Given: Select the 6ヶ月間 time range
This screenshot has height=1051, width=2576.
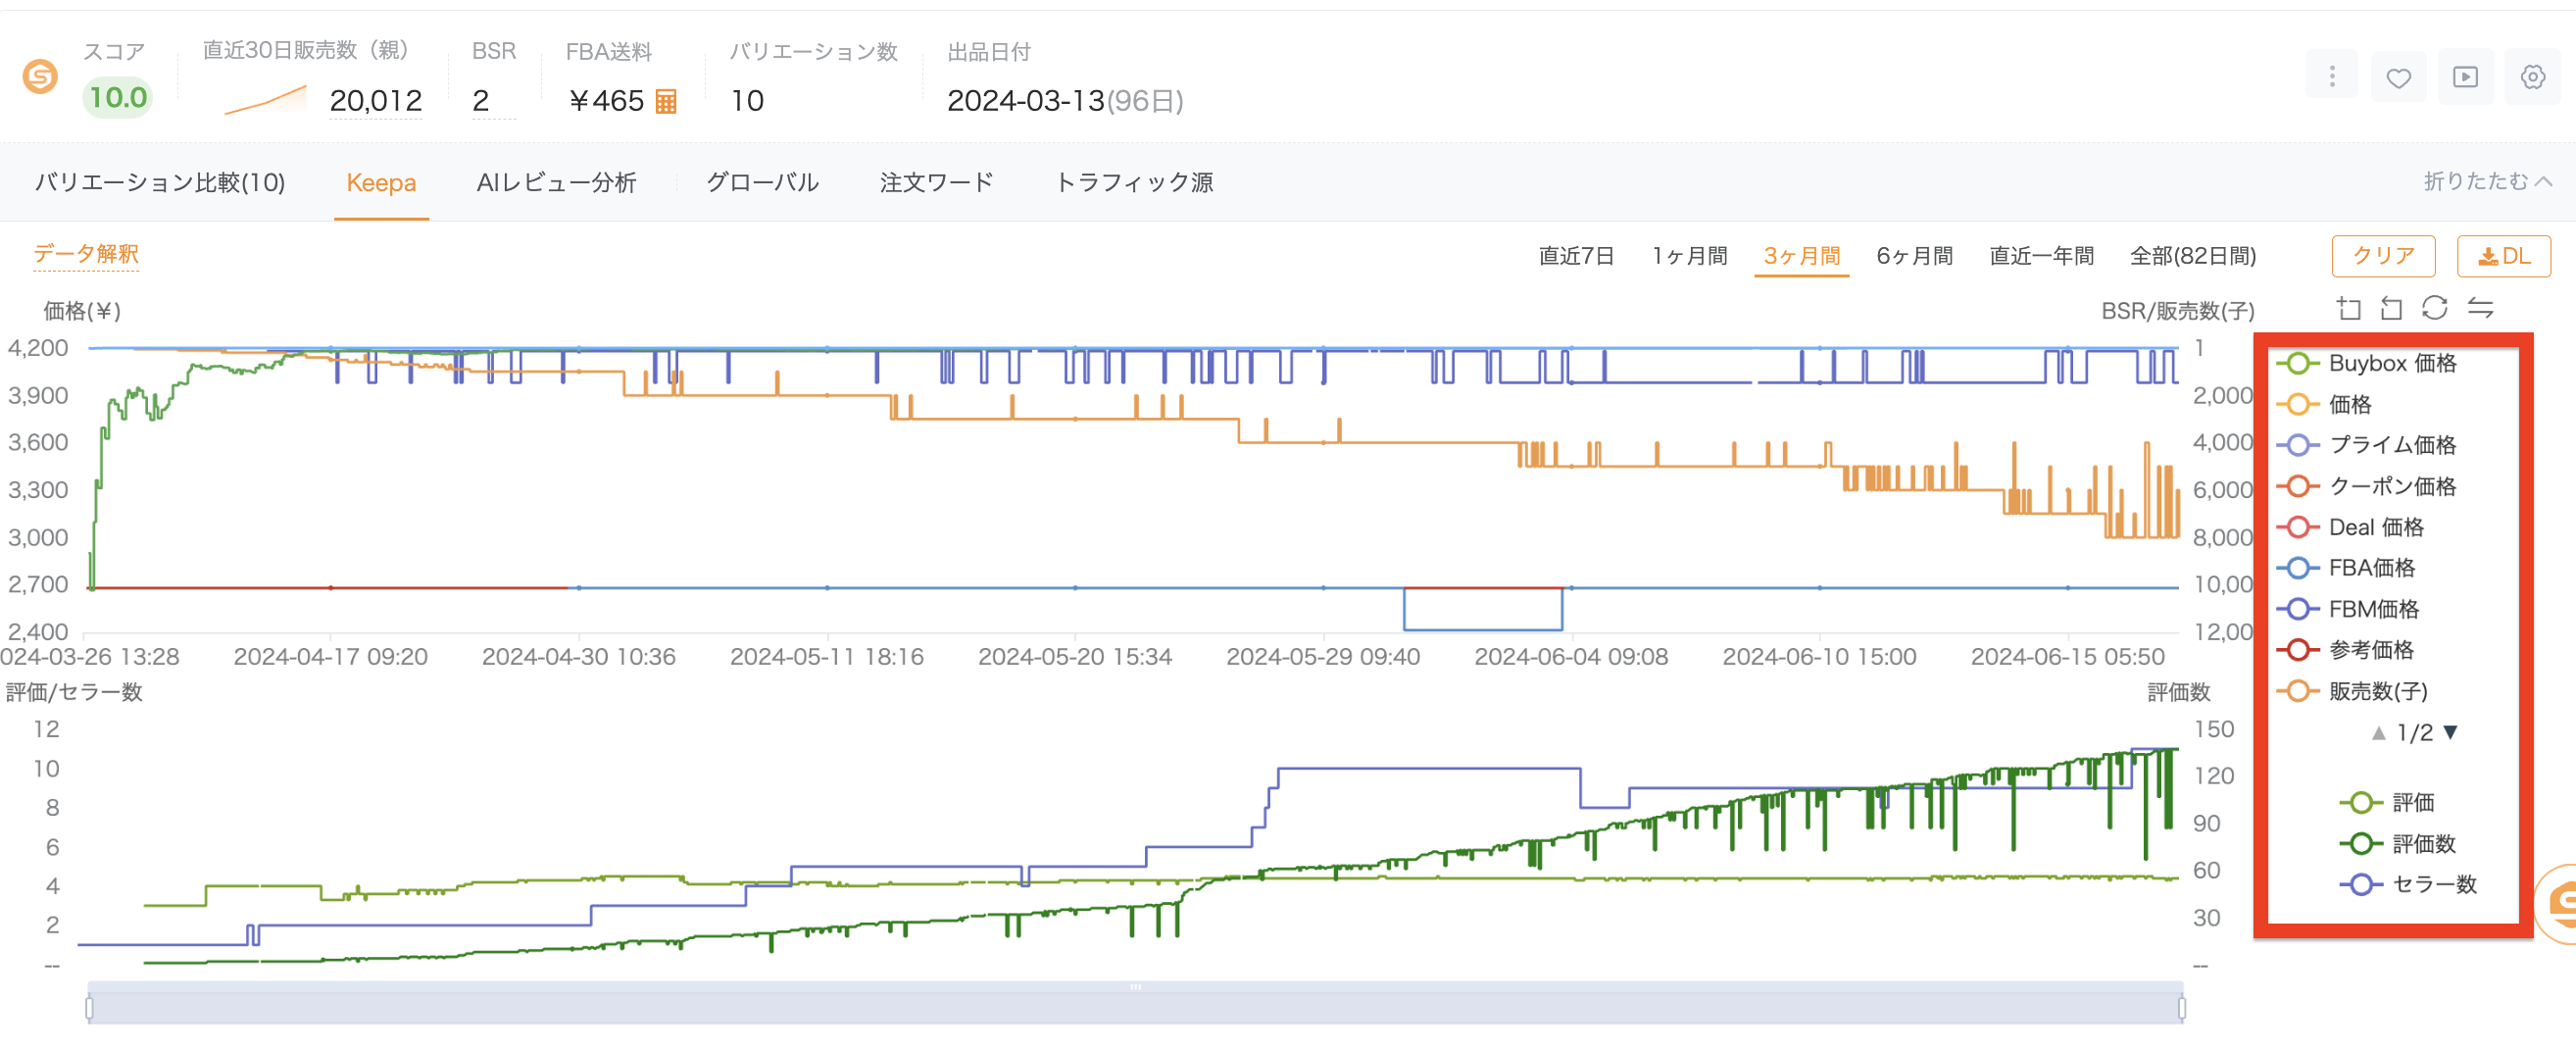Looking at the screenshot, I should [1914, 256].
